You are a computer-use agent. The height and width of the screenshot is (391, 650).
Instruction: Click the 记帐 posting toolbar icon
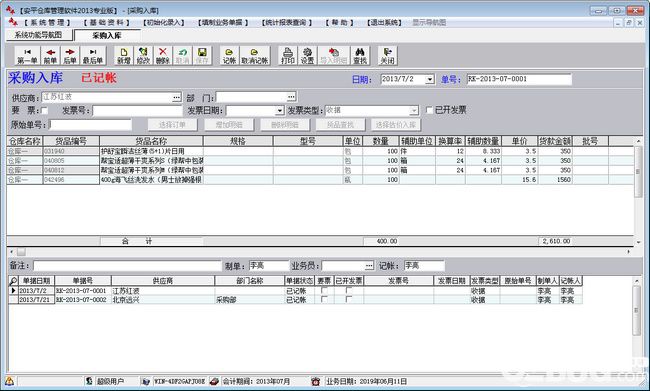(x=229, y=56)
